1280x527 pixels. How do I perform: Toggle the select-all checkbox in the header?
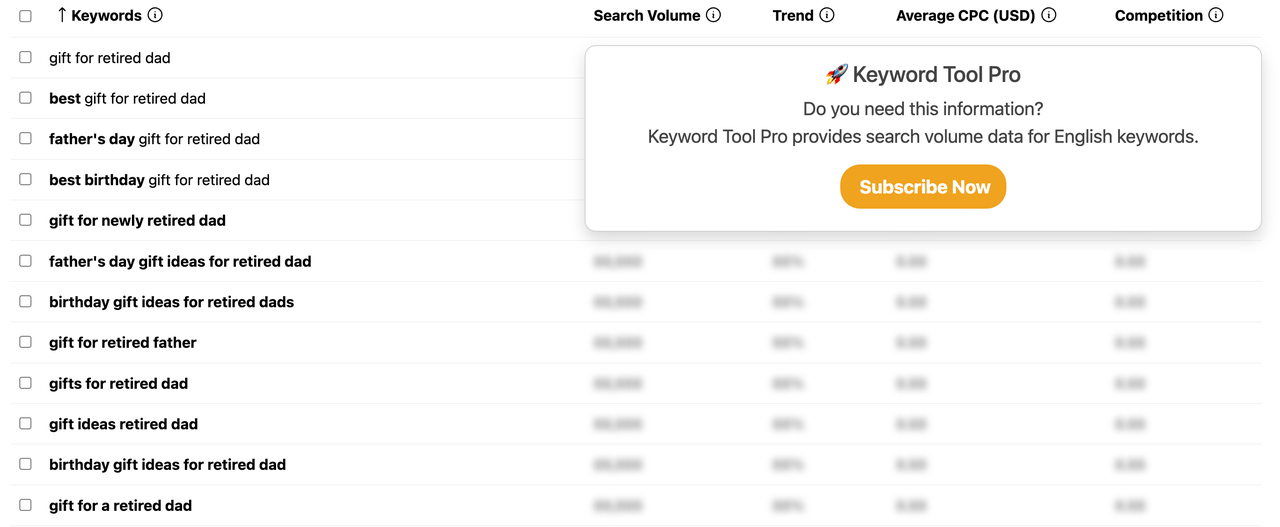pos(26,16)
